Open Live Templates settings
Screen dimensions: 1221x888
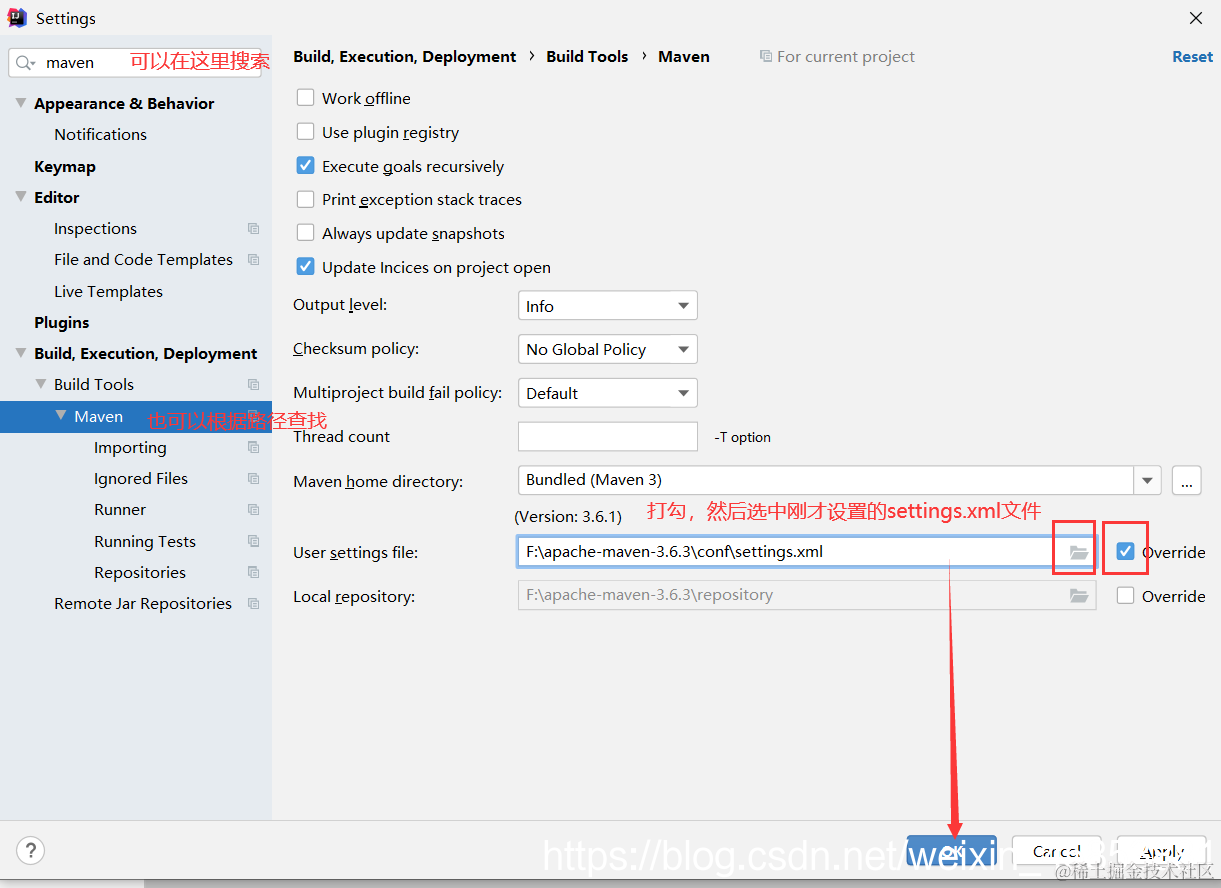point(108,291)
